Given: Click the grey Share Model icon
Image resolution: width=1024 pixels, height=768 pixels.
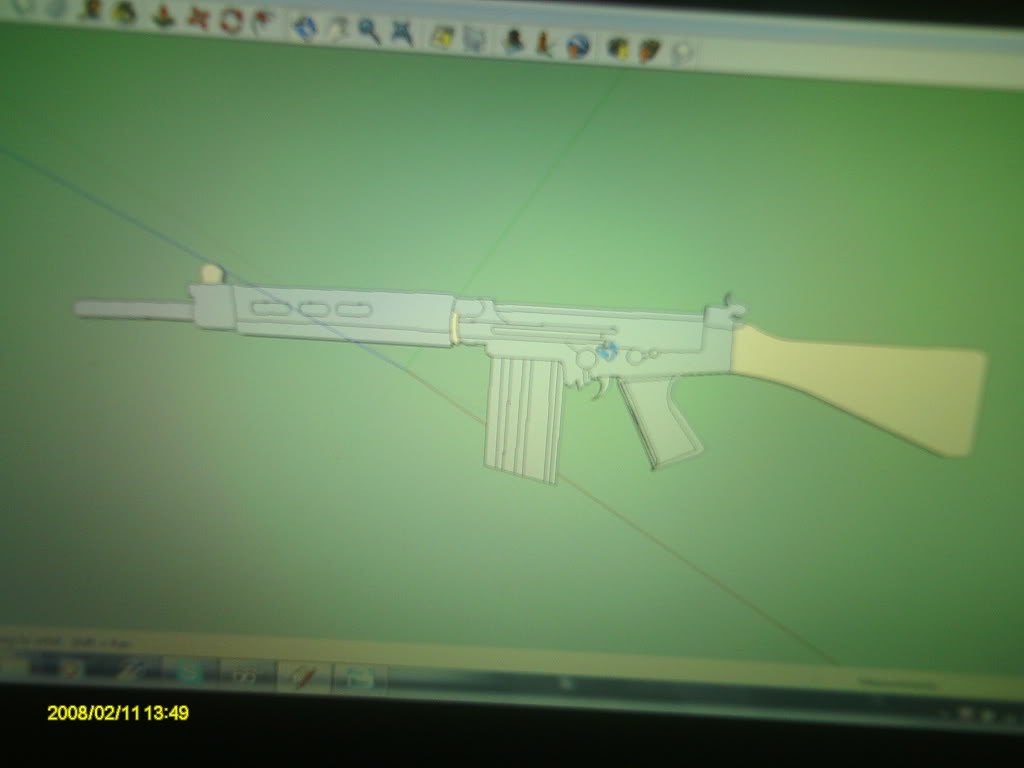Looking at the screenshot, I should pyautogui.click(x=475, y=39).
